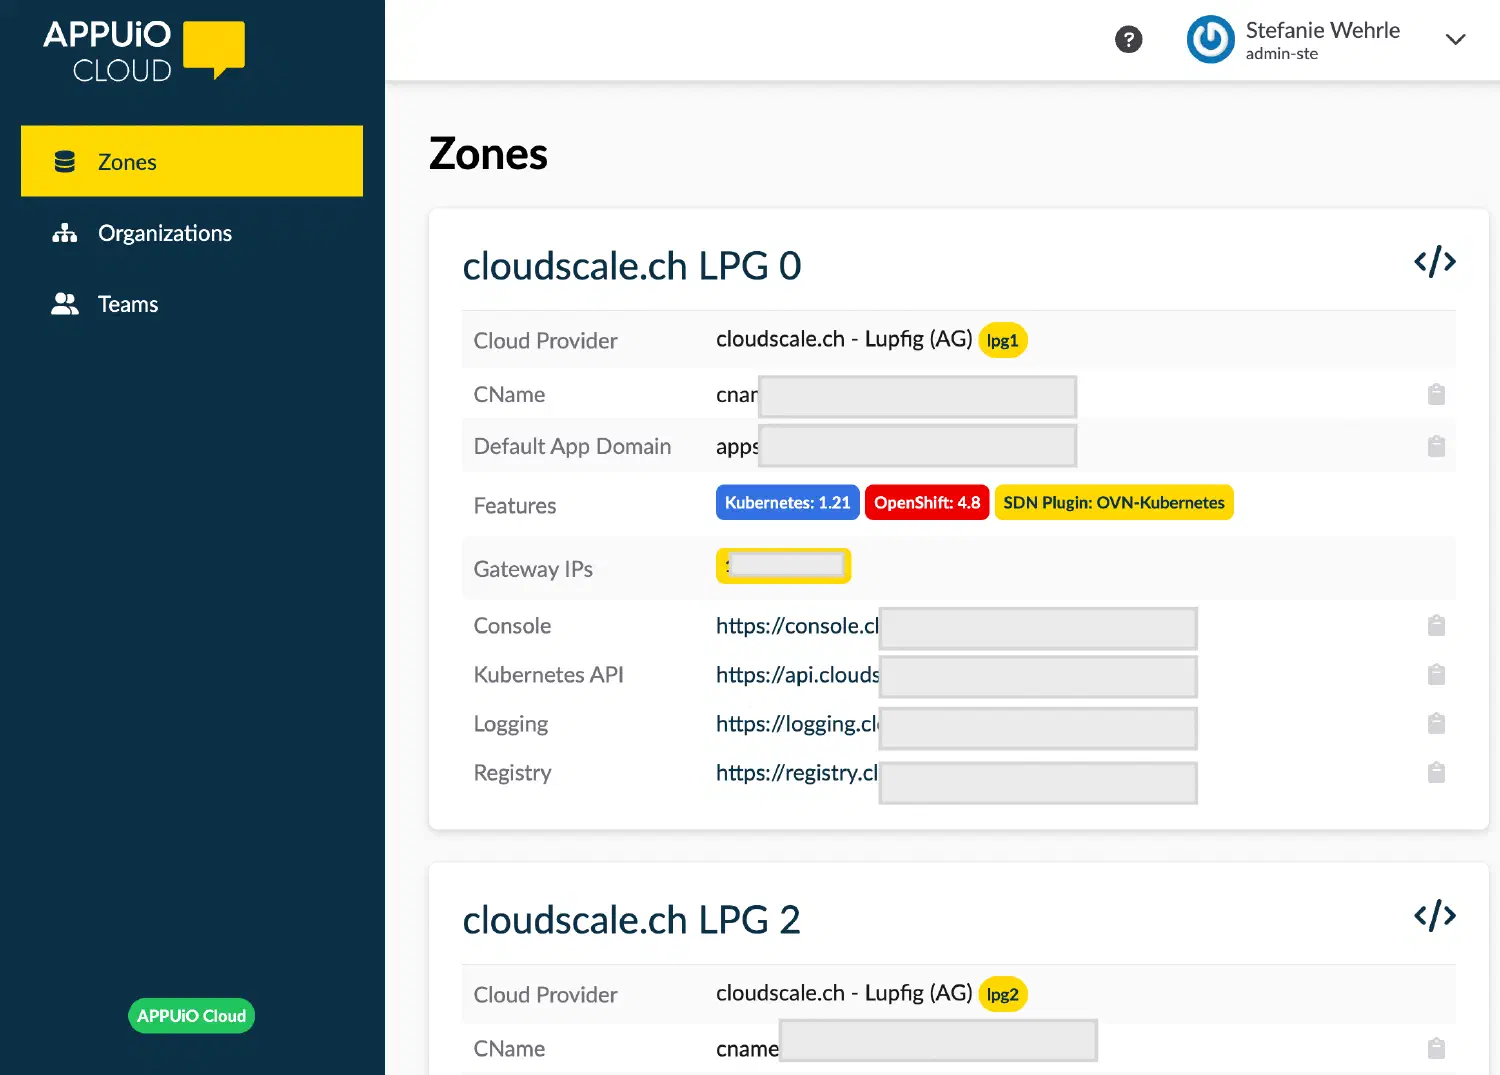Screen dimensions: 1500x1075
Task: Expand the Stefanie Wehrle account dropdown
Action: [x=1456, y=40]
